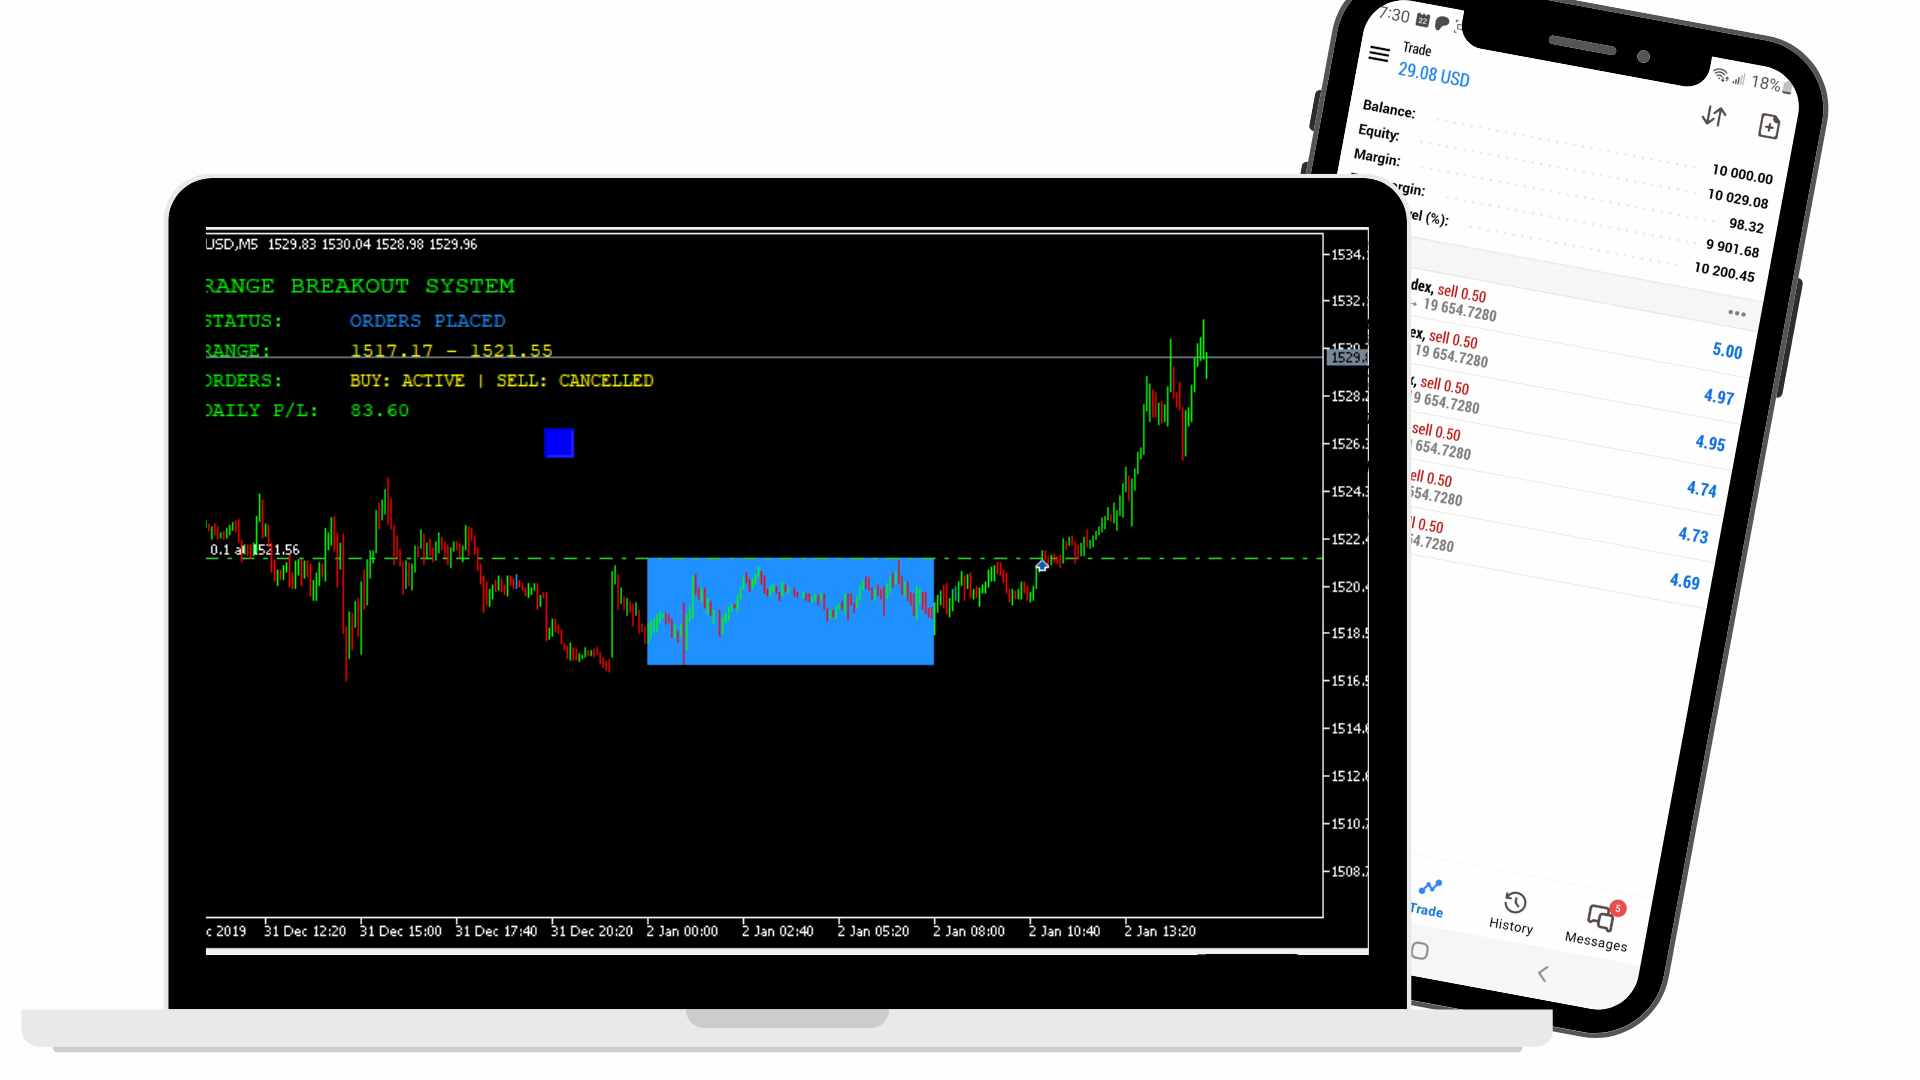
Task: Click the margin level value 10 200.45
Action: 1724,271
